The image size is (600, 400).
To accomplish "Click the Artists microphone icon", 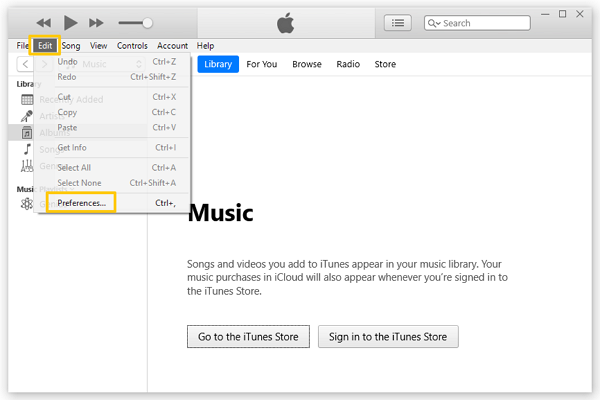I will tap(27, 116).
